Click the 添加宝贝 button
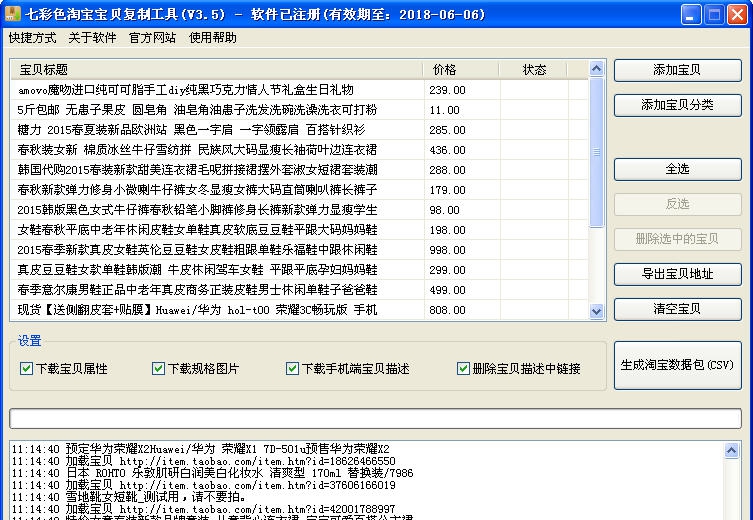Image resolution: width=753 pixels, height=520 pixels. click(x=678, y=70)
